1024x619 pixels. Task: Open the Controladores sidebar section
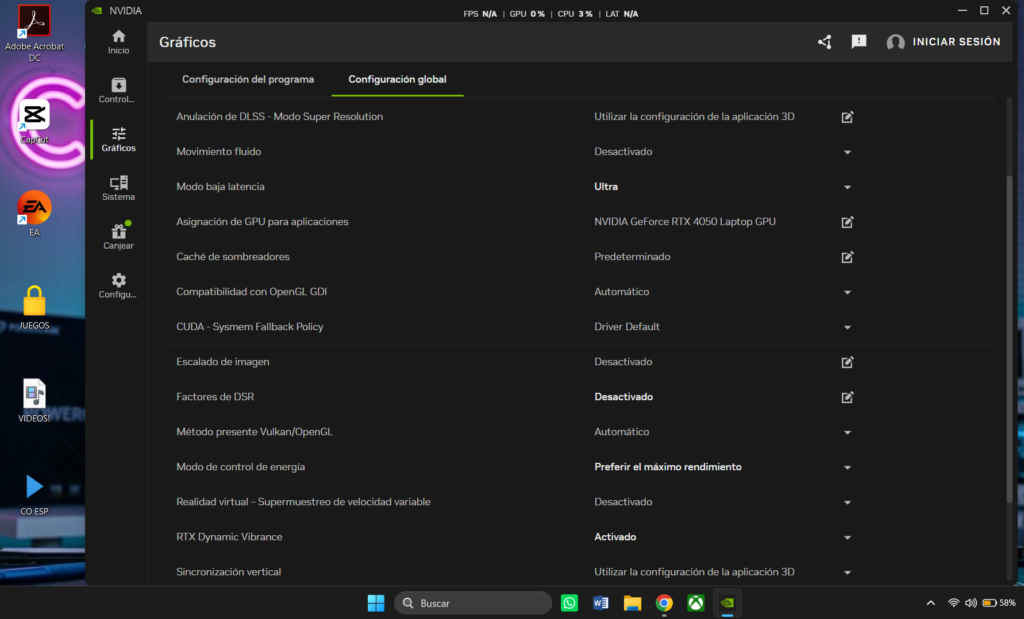[x=118, y=91]
